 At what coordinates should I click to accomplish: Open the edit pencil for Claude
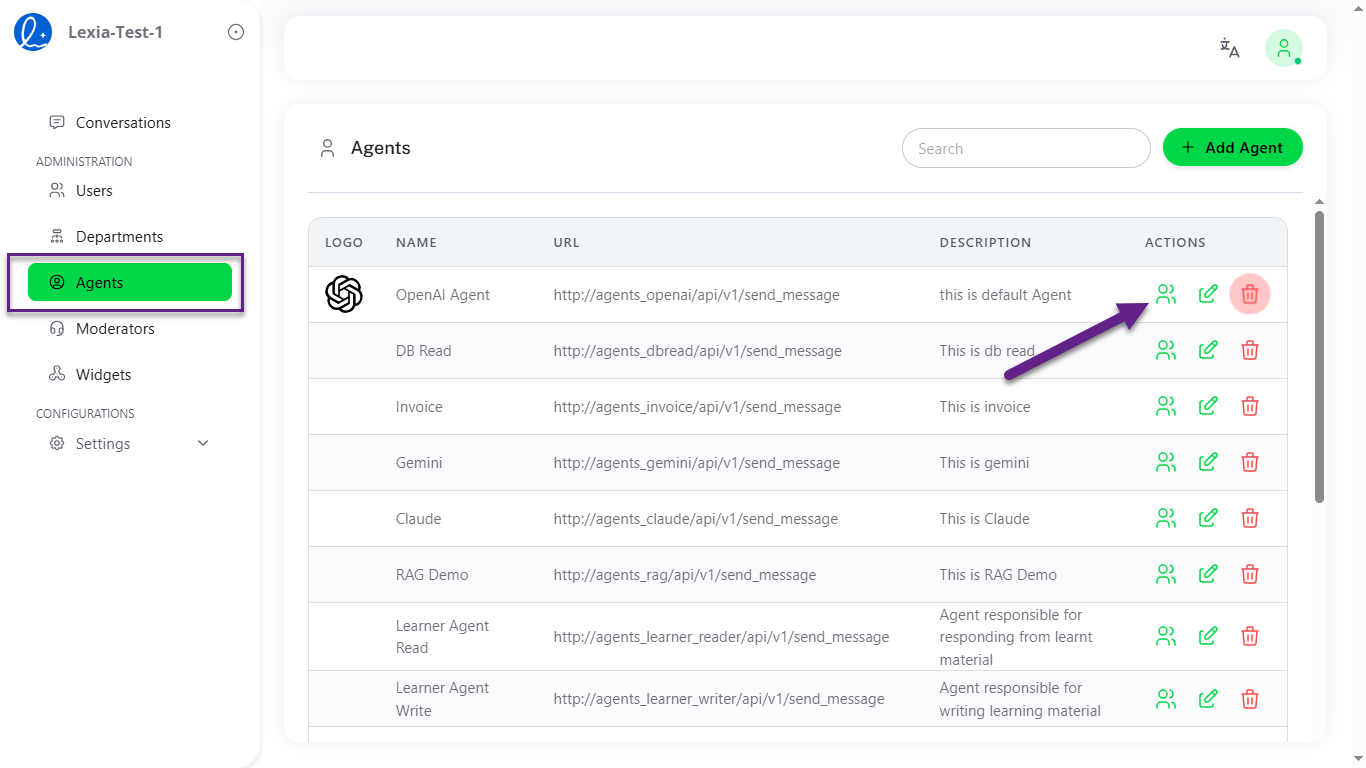click(x=1207, y=518)
